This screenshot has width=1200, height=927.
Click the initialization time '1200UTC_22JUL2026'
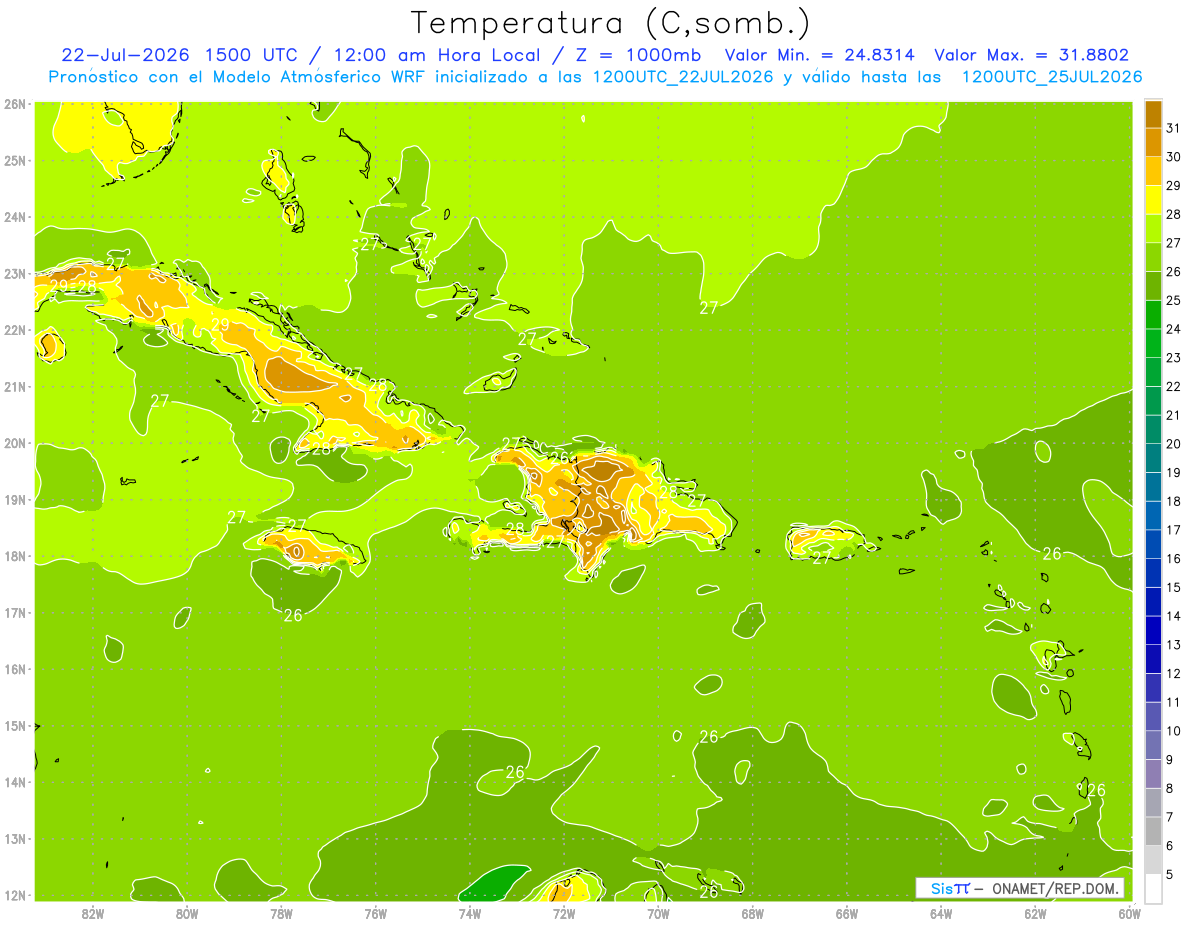point(684,77)
